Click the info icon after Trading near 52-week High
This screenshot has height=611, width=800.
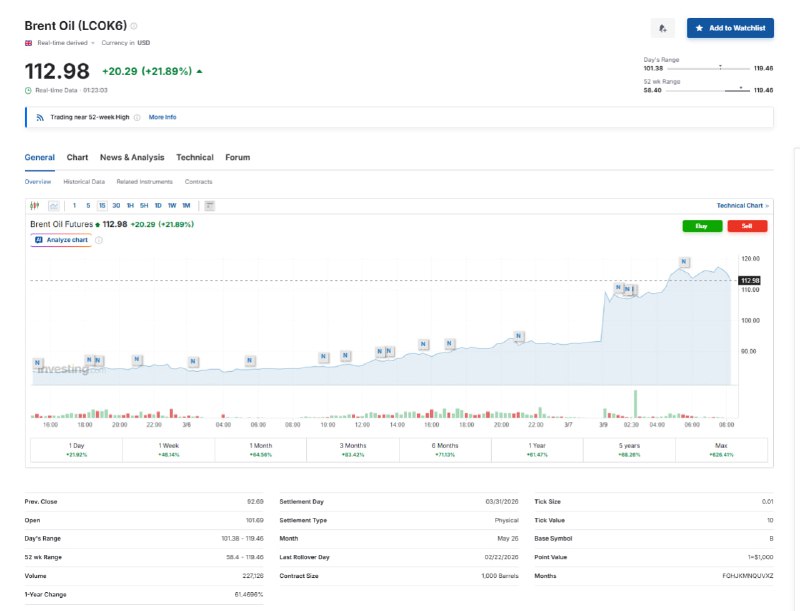click(x=137, y=117)
